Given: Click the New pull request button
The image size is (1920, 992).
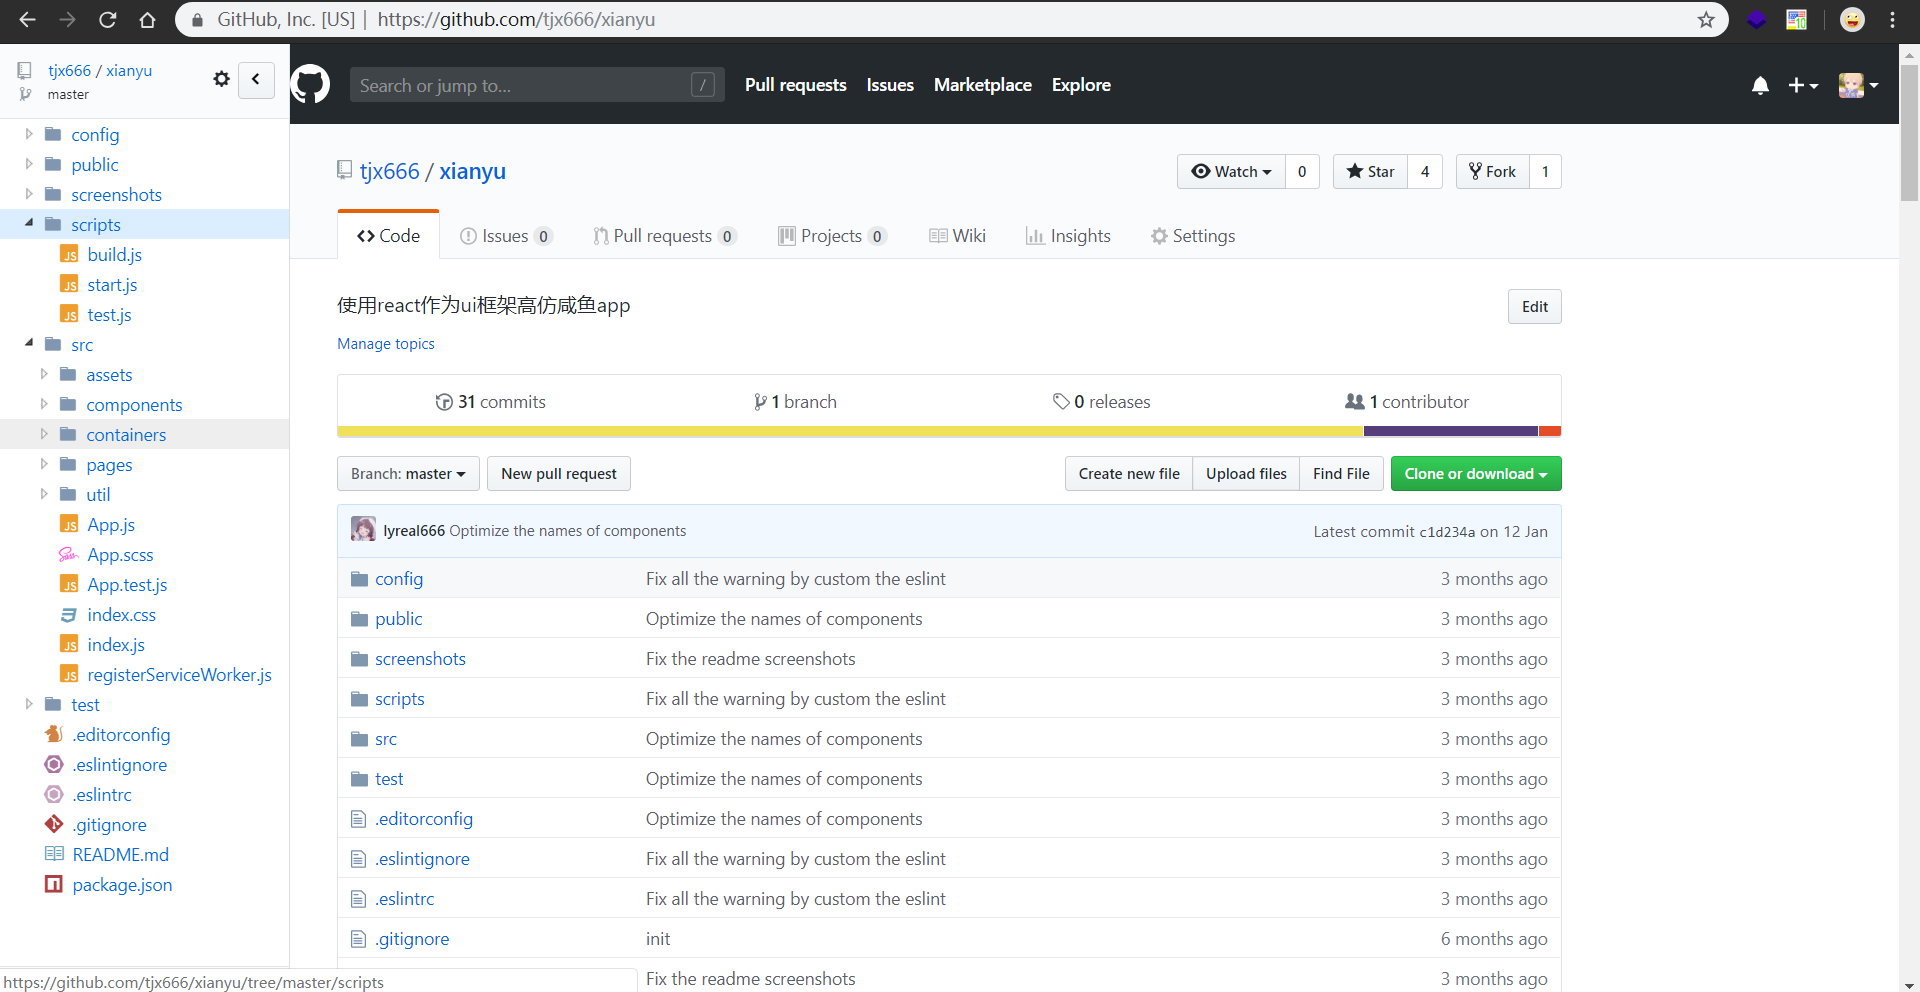Looking at the screenshot, I should tap(558, 474).
